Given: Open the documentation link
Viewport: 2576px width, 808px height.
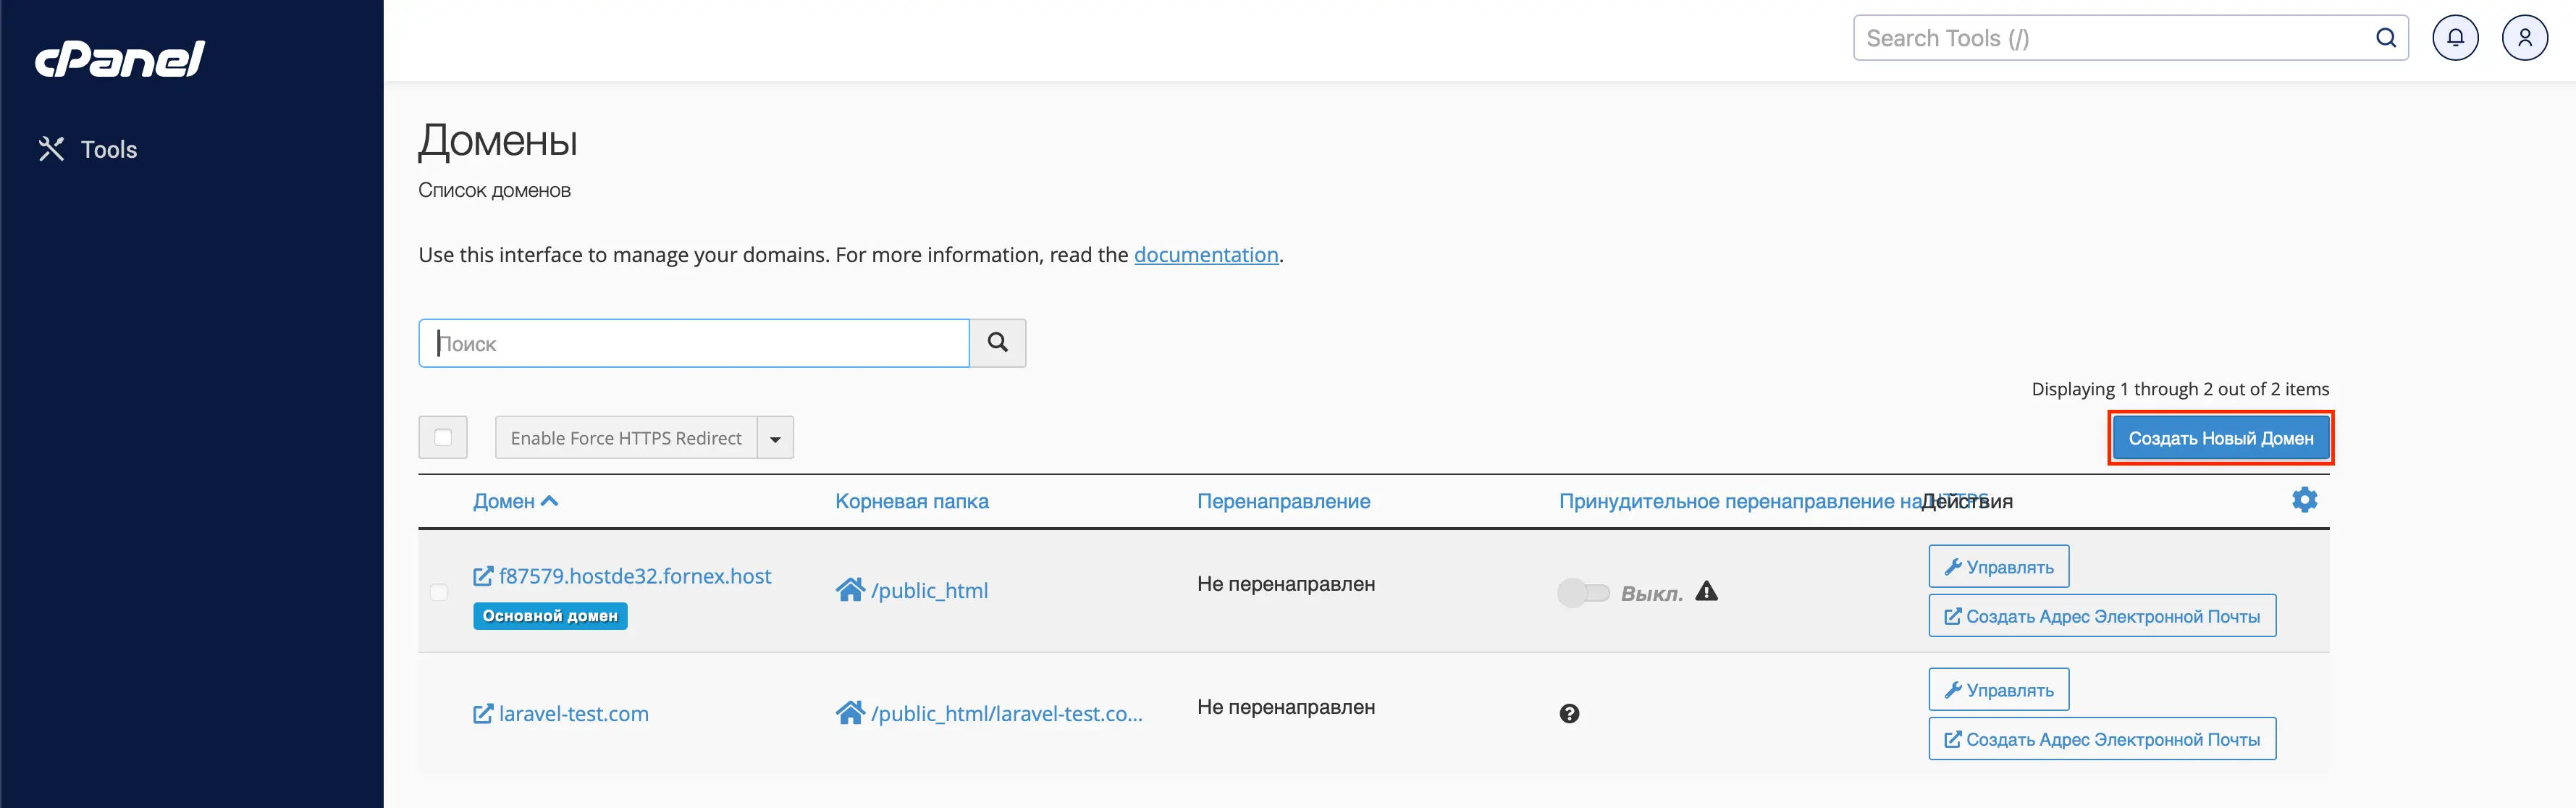Looking at the screenshot, I should tap(1206, 255).
